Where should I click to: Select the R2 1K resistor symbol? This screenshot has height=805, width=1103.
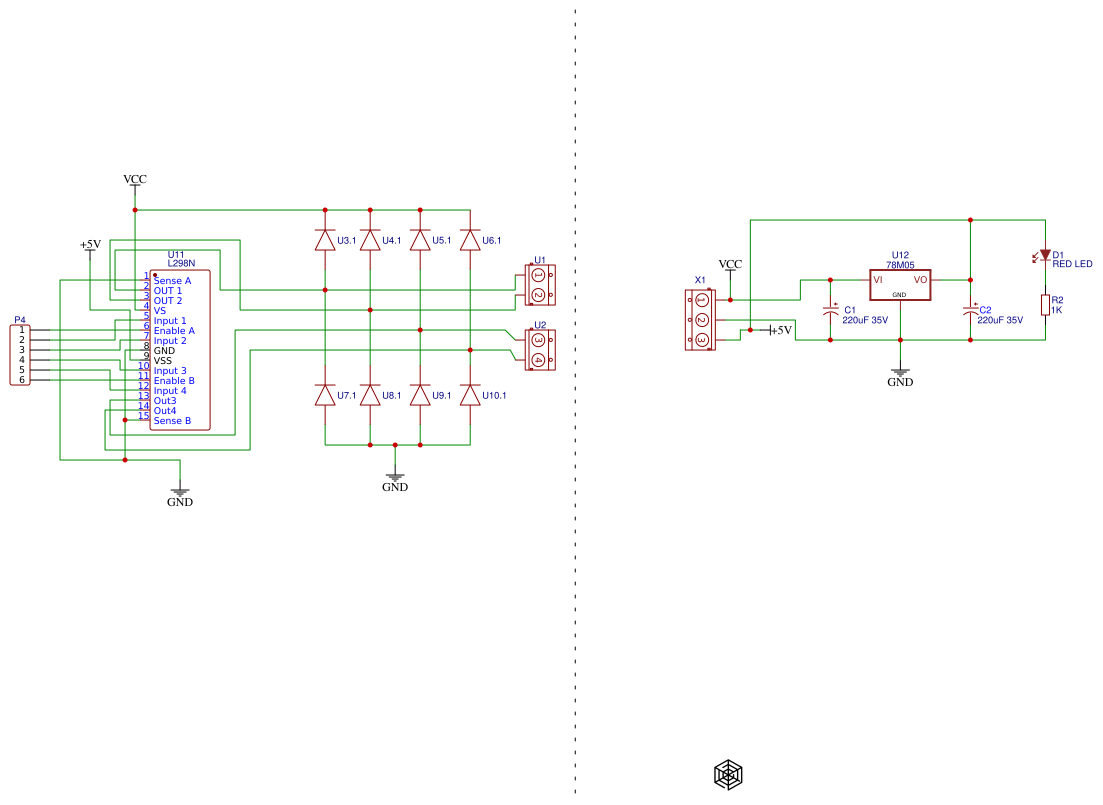(1045, 305)
